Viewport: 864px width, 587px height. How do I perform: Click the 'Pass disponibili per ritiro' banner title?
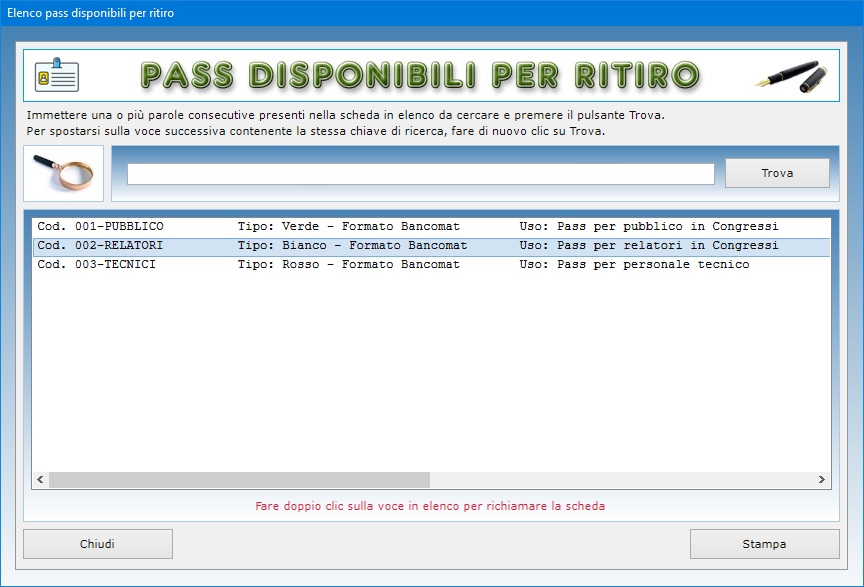coord(420,75)
